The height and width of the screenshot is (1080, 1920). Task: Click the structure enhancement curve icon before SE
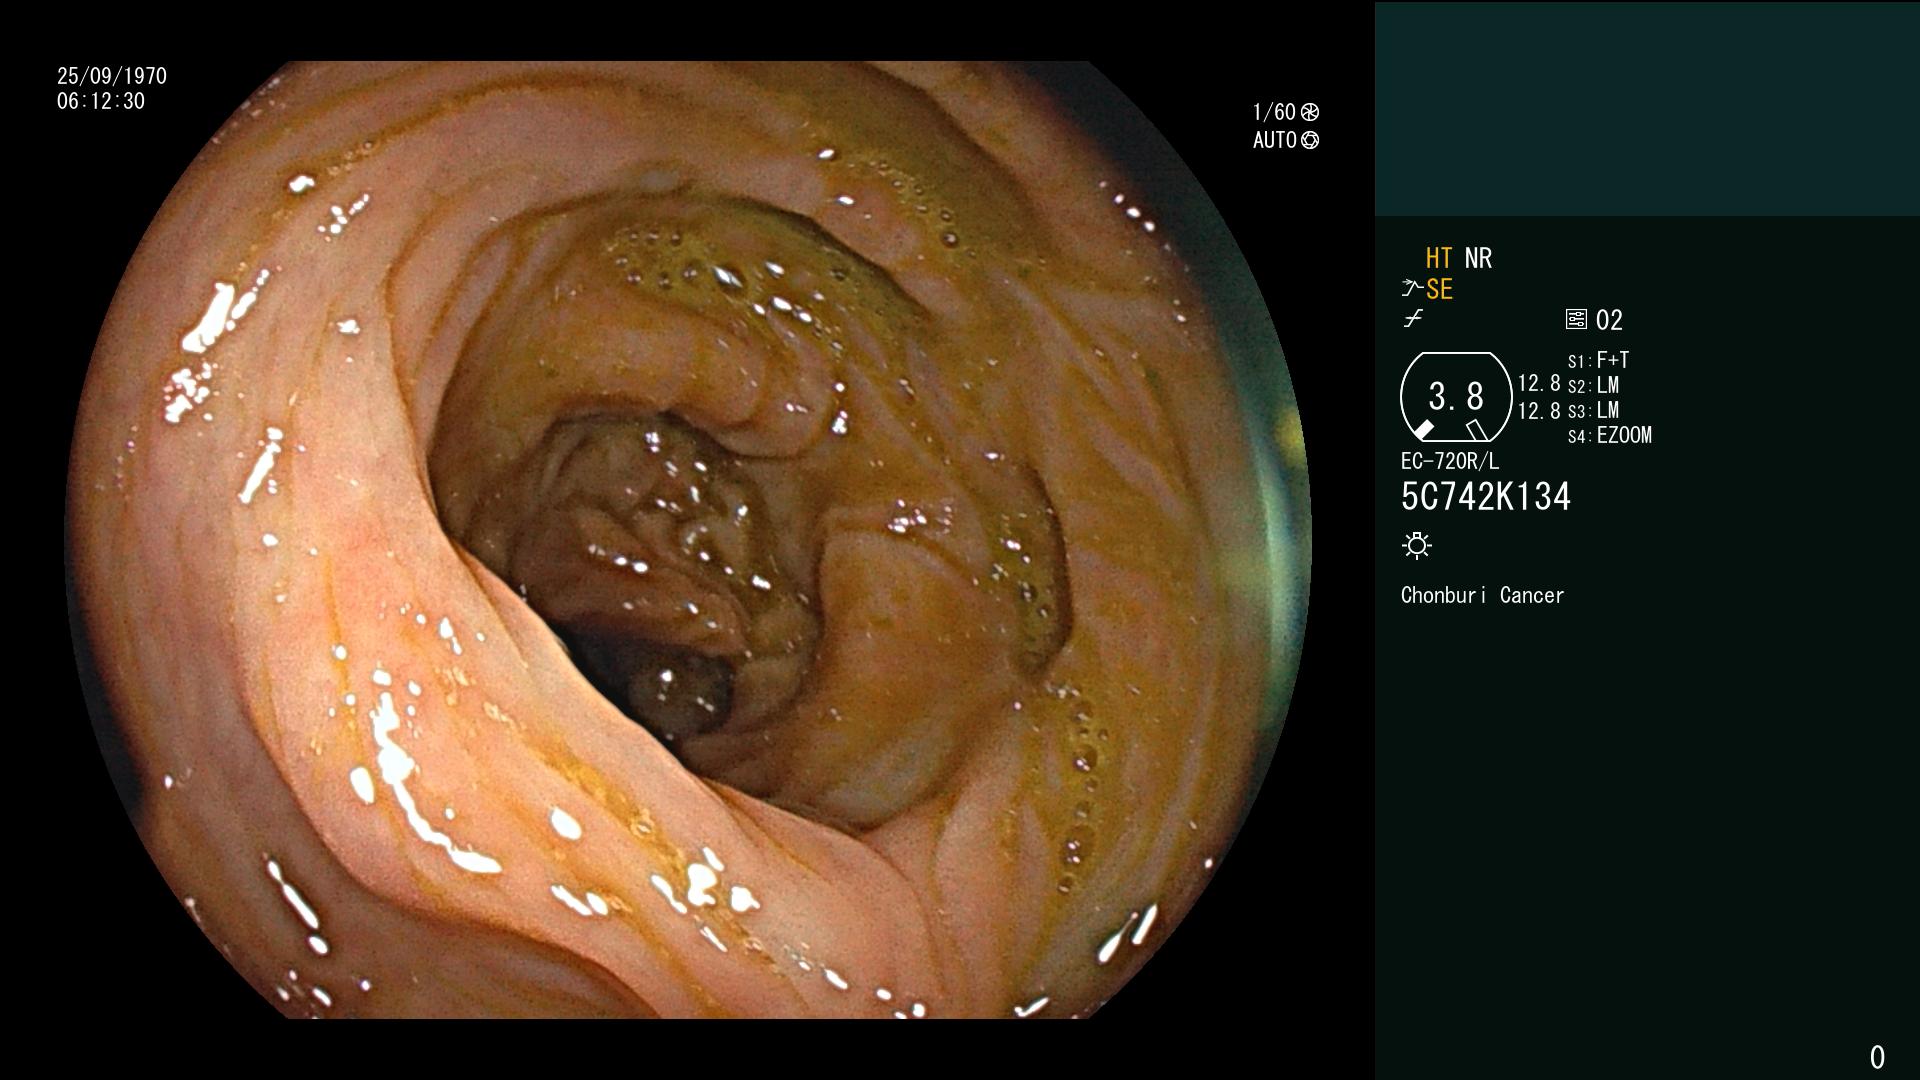coord(1411,289)
